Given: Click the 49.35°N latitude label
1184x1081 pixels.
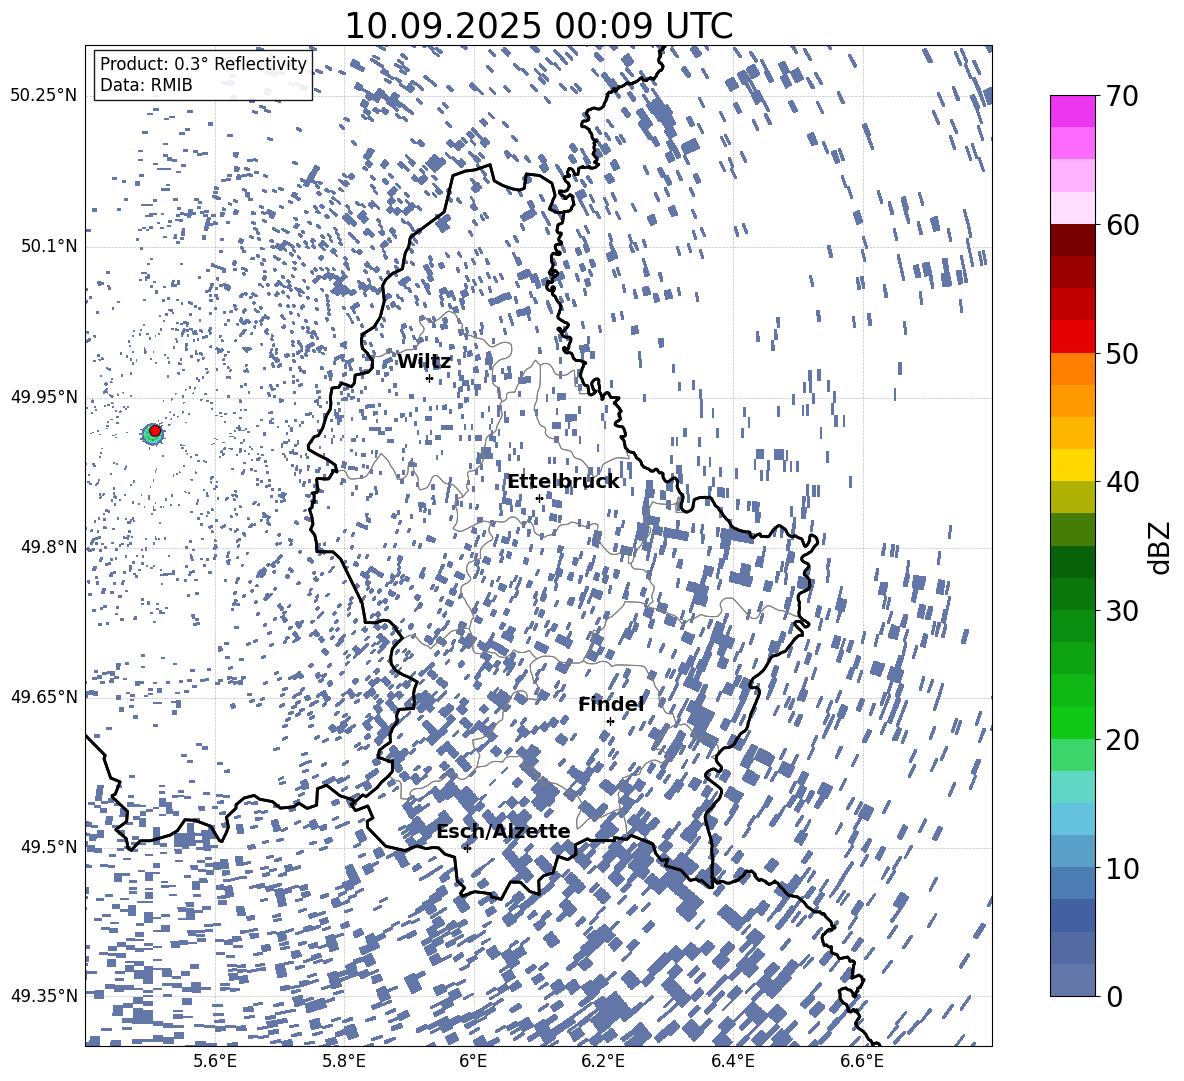Looking at the screenshot, I should coord(44,996).
